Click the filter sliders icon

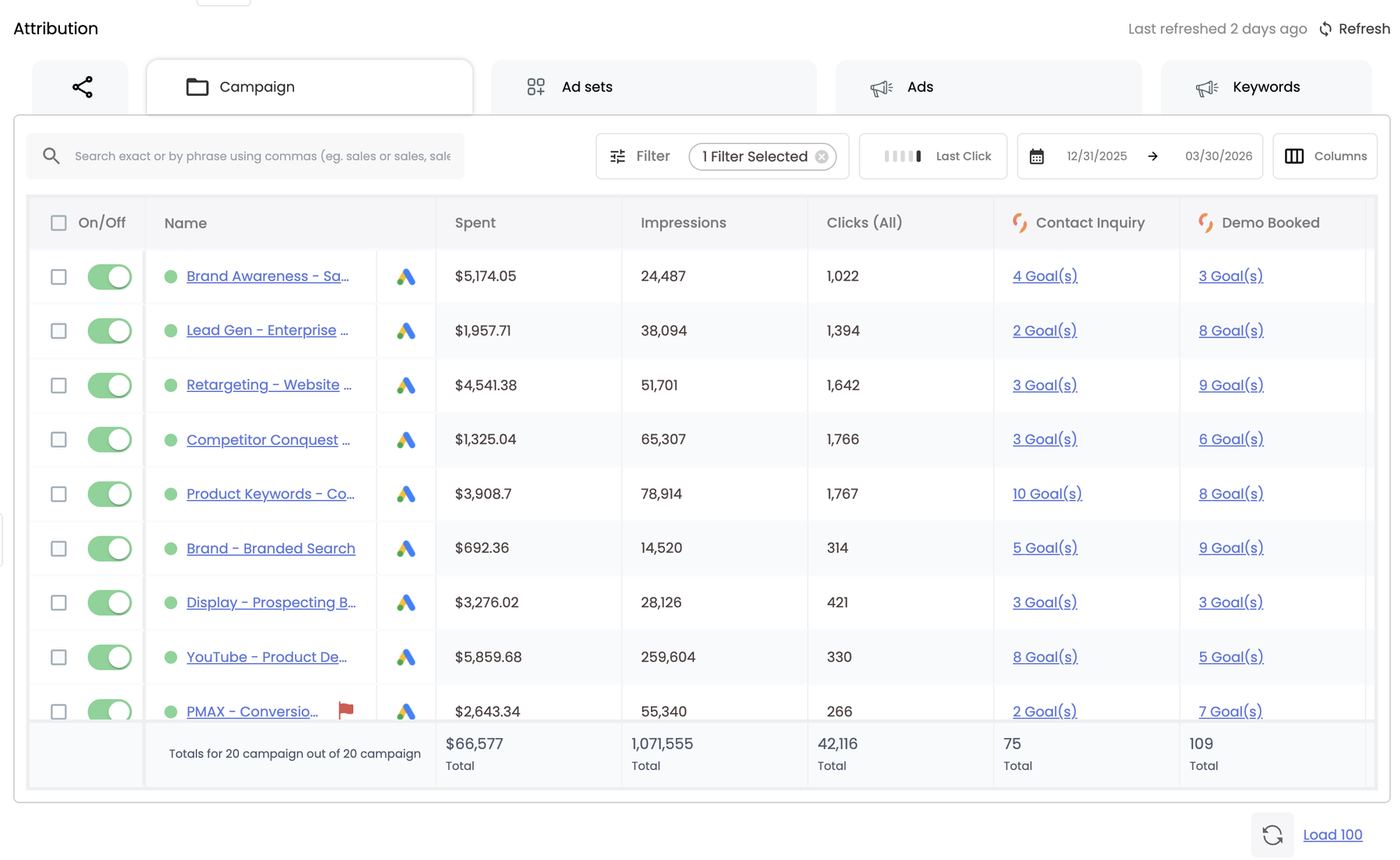pyautogui.click(x=618, y=156)
